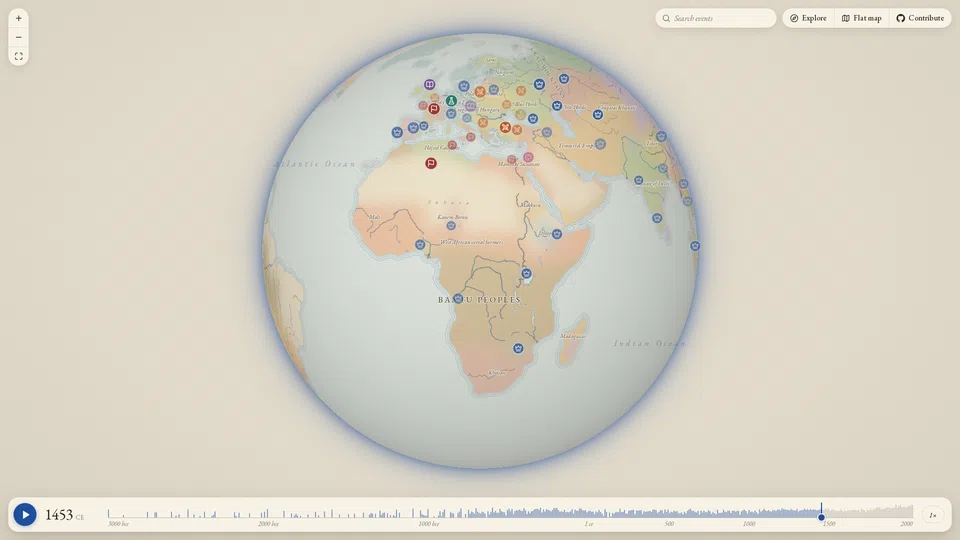Image resolution: width=960 pixels, height=540 pixels.
Task: Open the Contribute link
Action: click(x=920, y=18)
